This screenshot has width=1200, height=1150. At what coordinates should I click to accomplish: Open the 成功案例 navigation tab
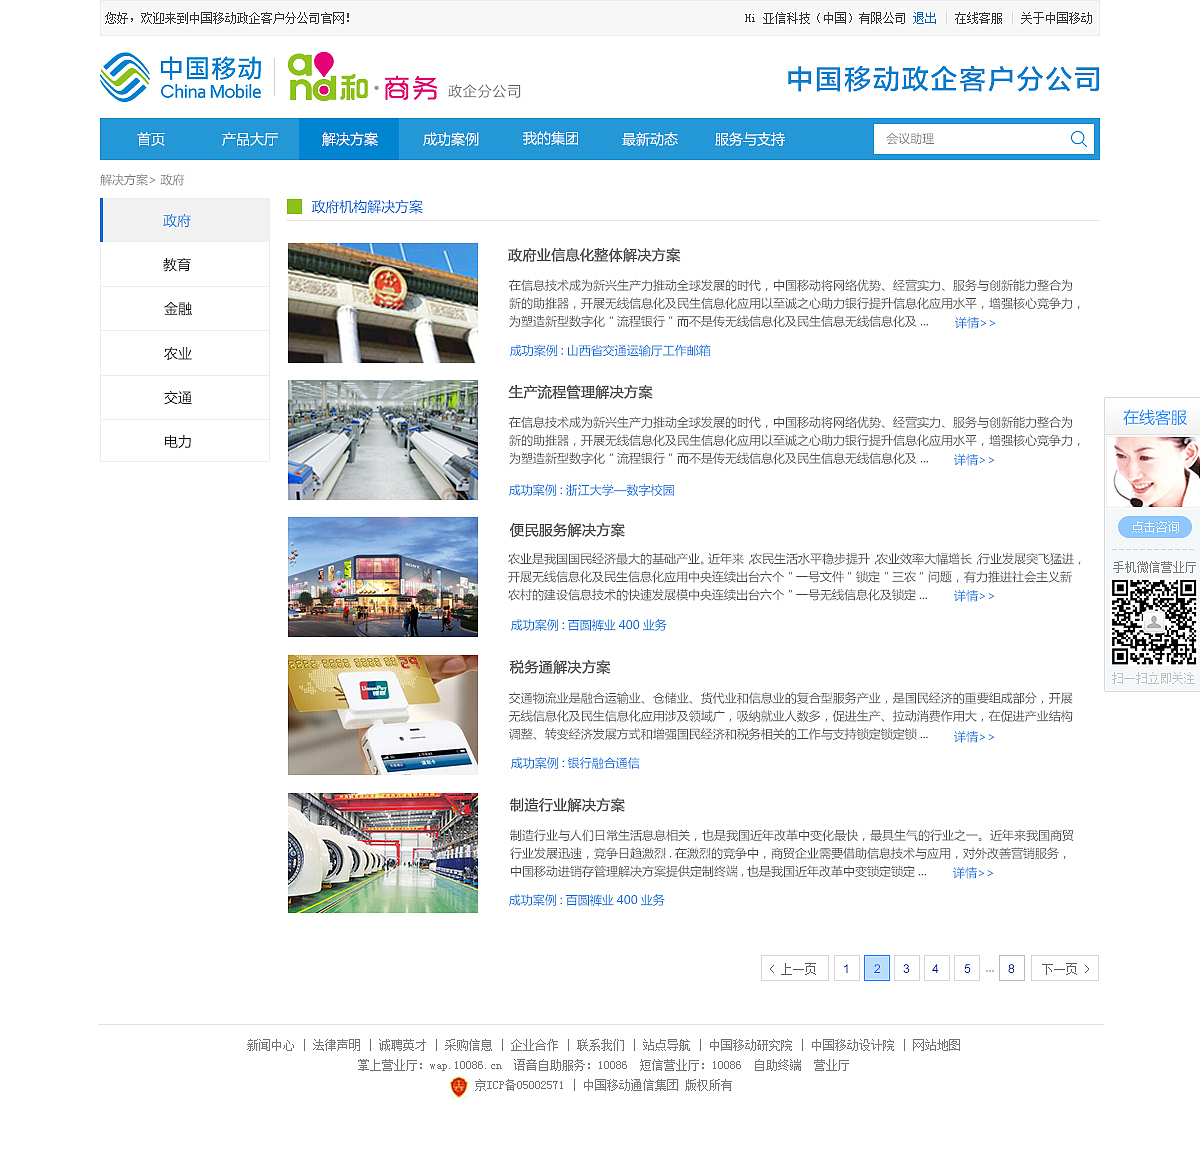pos(450,139)
